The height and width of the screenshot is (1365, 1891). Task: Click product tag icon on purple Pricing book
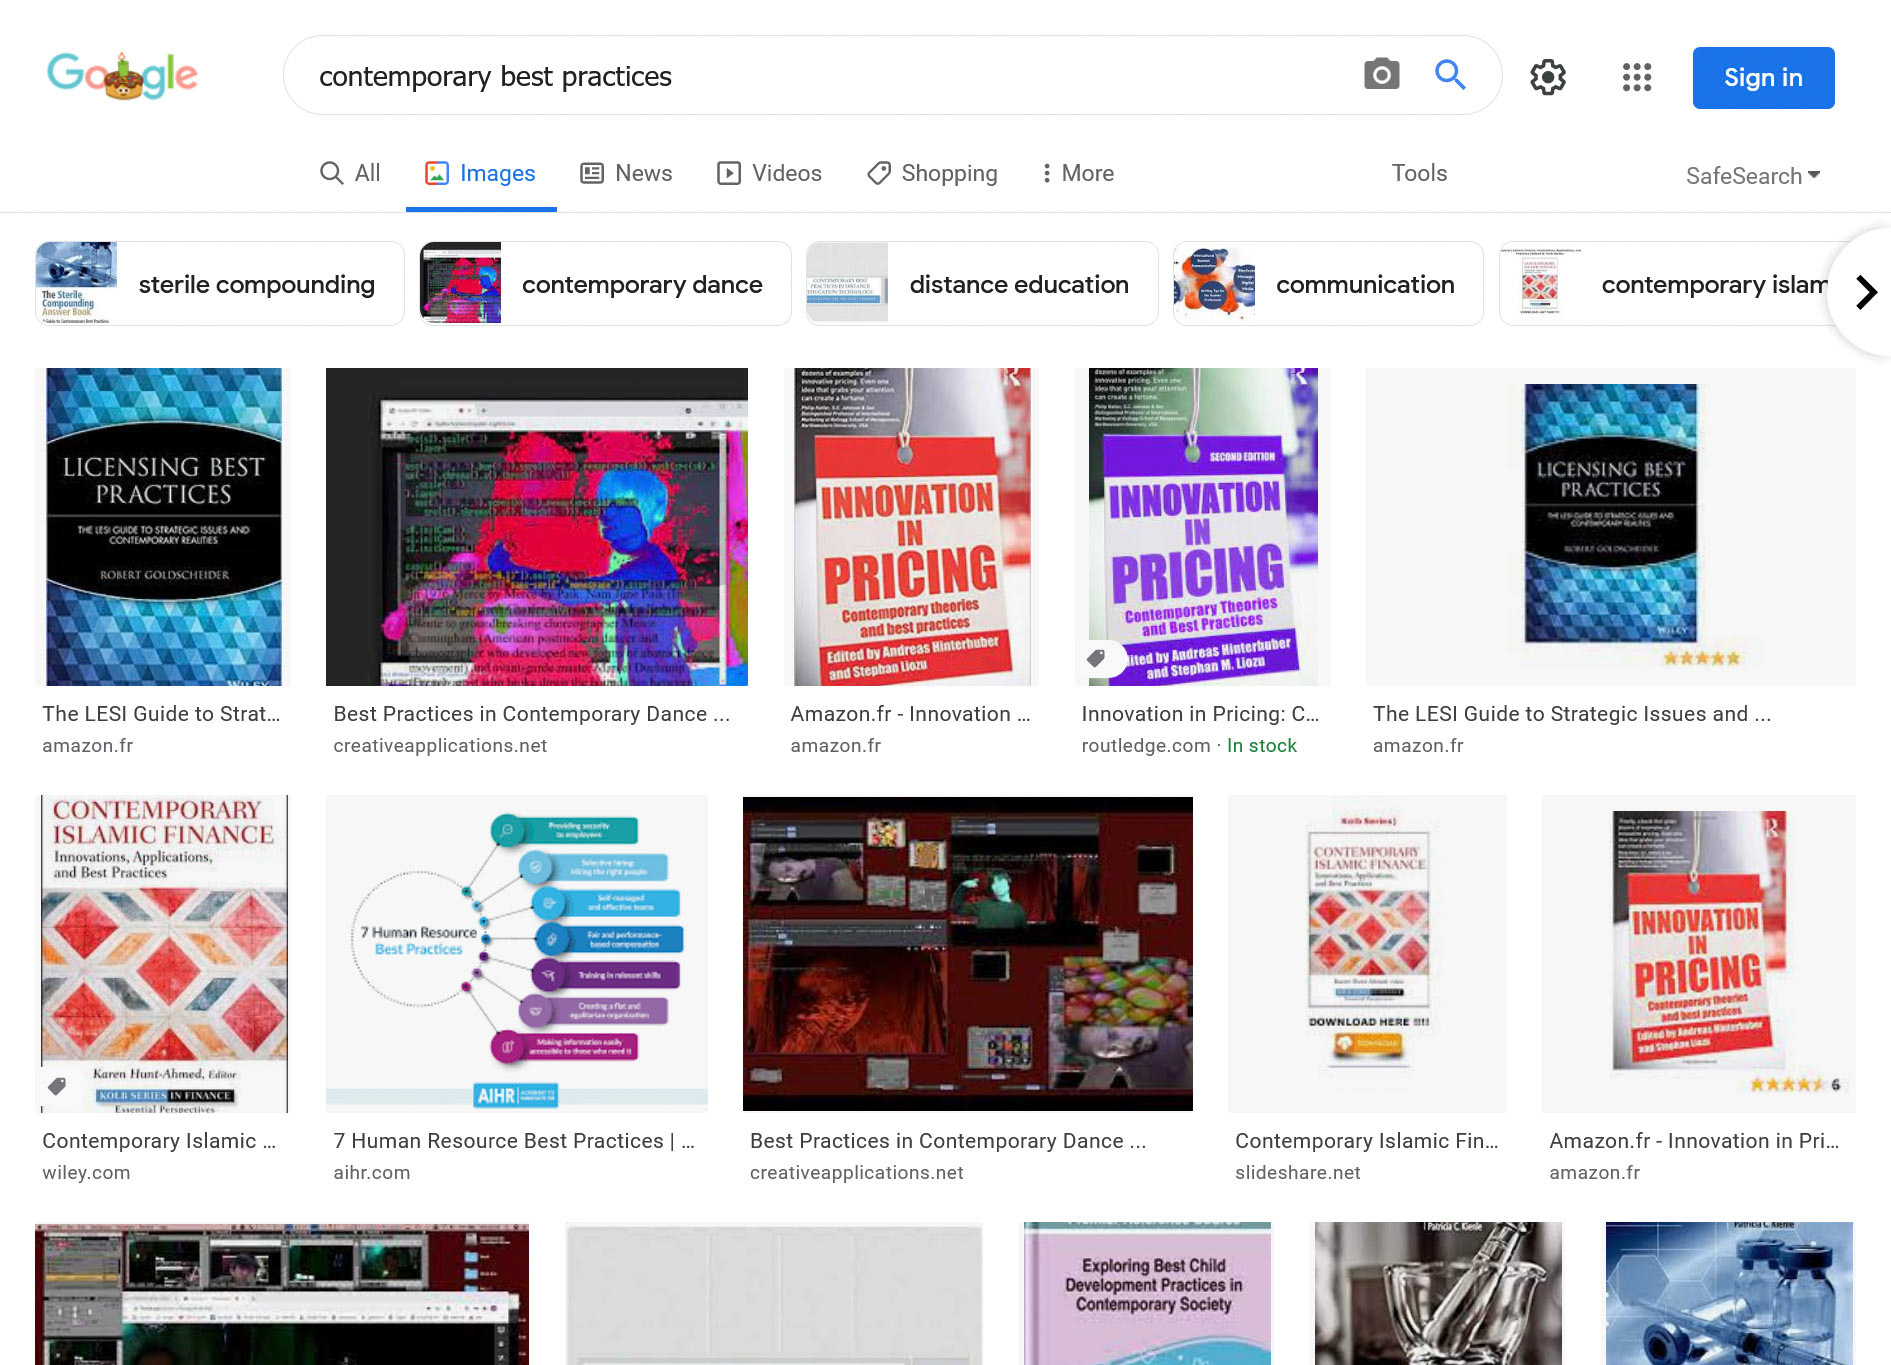[1097, 658]
